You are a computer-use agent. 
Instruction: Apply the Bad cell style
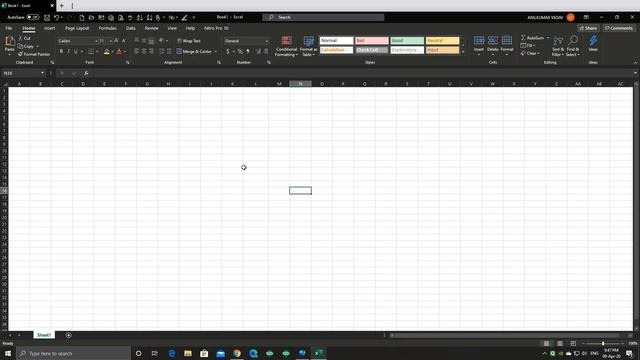pos(371,40)
